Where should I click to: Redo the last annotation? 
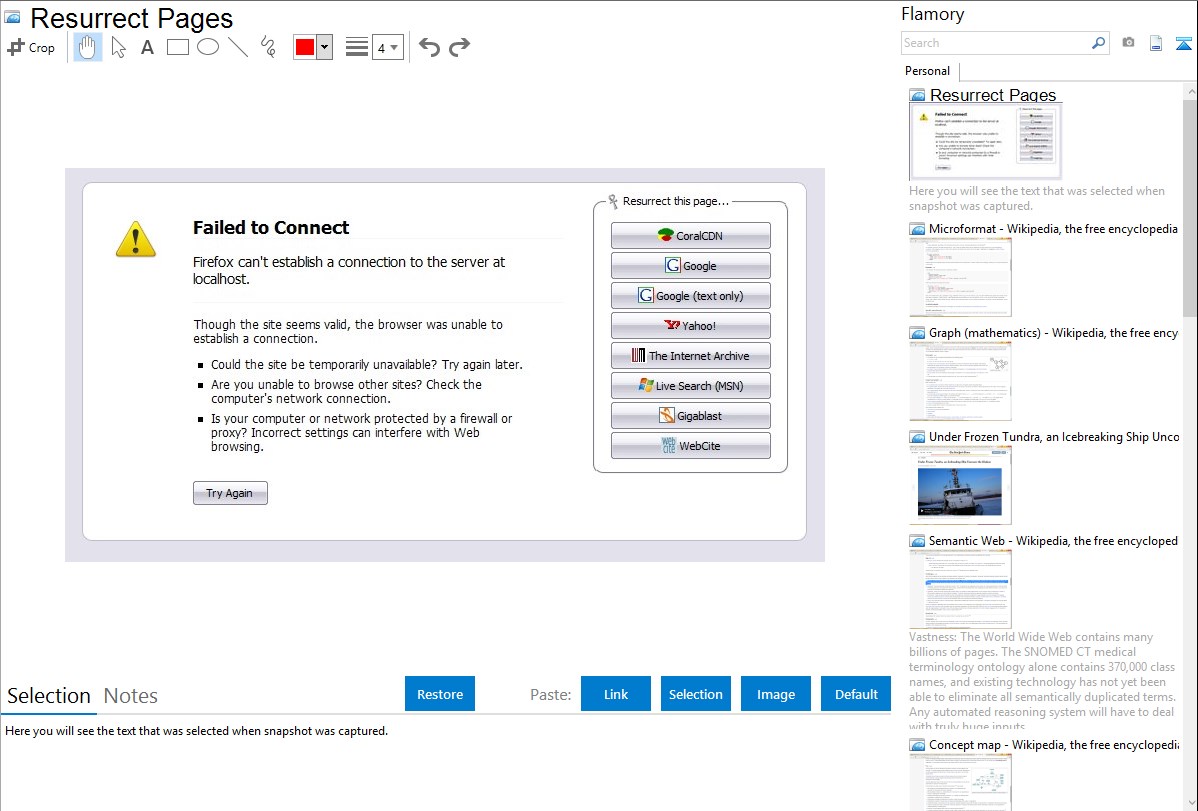459,47
